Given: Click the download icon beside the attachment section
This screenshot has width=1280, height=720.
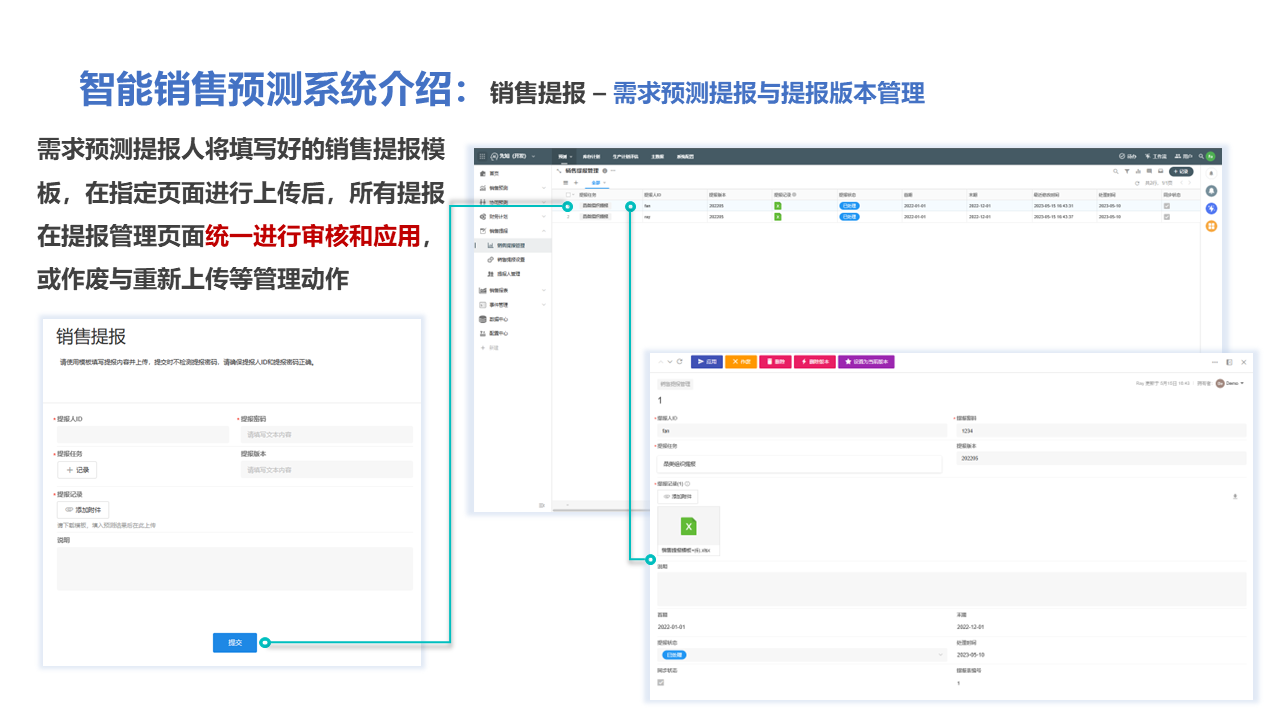Looking at the screenshot, I should (1235, 496).
